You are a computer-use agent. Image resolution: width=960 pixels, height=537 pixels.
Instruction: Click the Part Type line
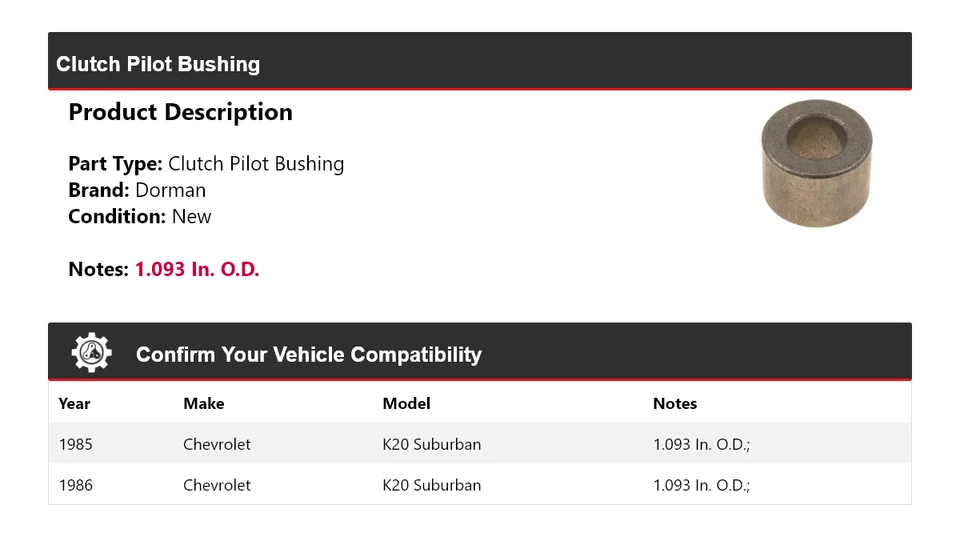pos(206,164)
